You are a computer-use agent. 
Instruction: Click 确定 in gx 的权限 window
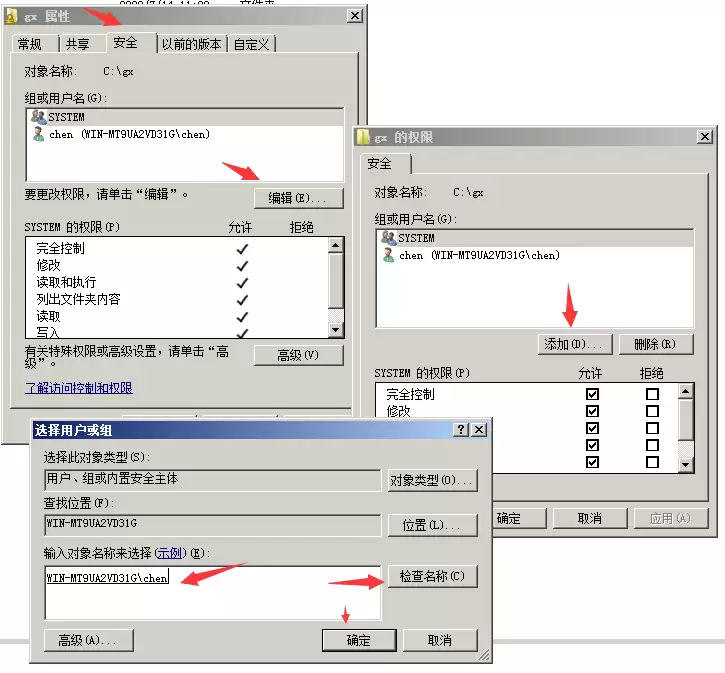519,518
